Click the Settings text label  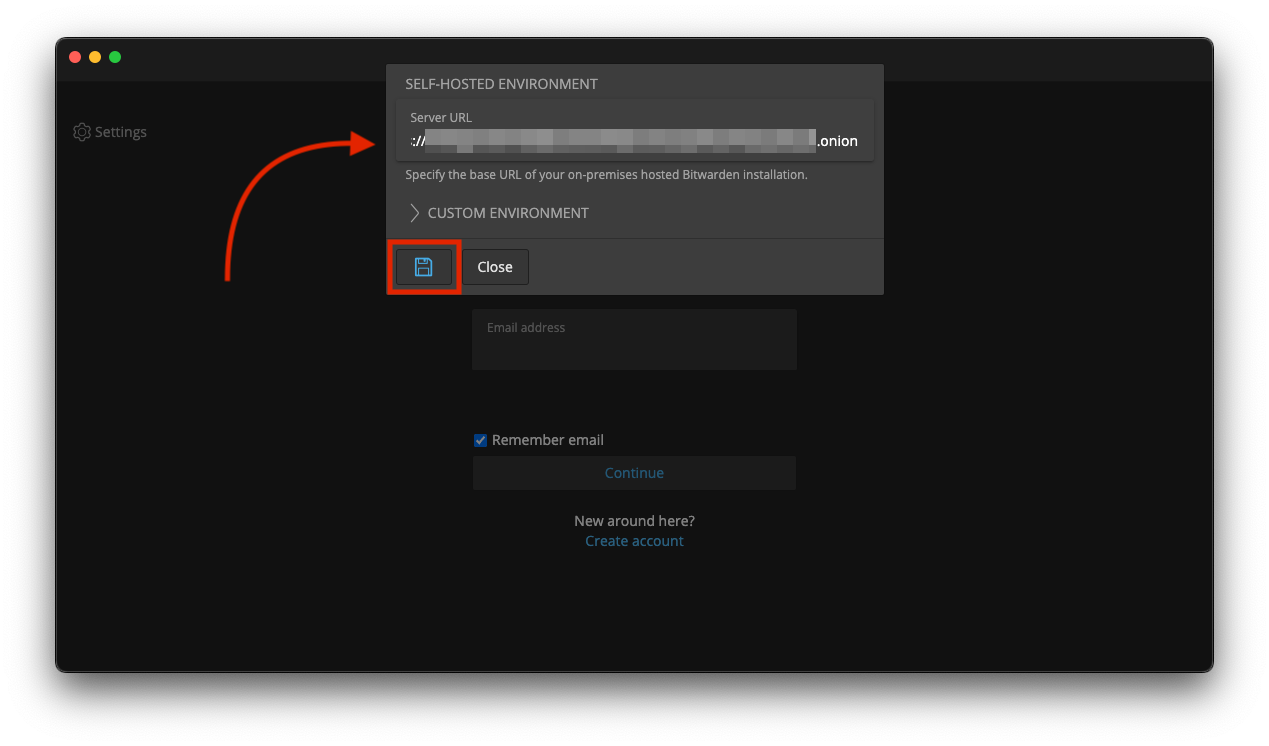coord(121,132)
